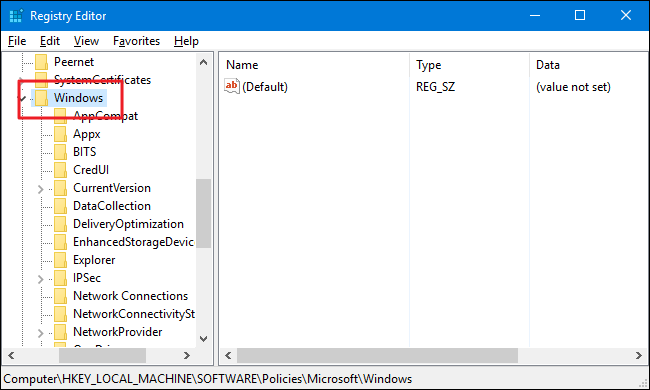This screenshot has height=390, width=650.
Task: Click the tree pane scroll up arrow
Action: (204, 63)
